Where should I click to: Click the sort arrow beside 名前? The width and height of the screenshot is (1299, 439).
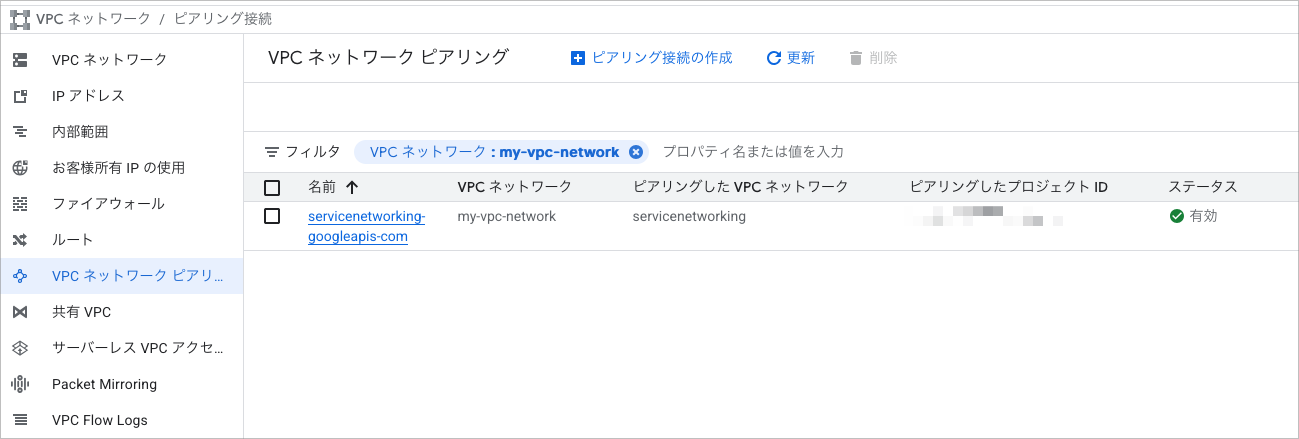pos(352,187)
